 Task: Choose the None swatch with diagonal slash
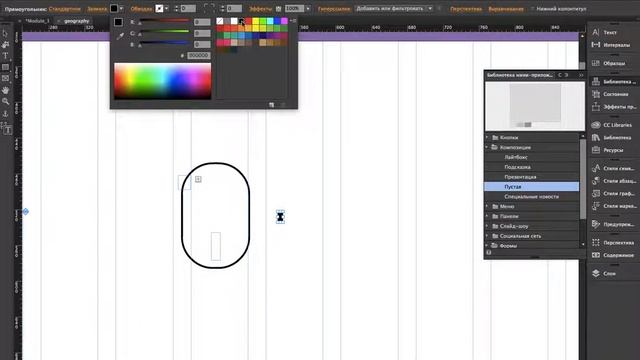pos(220,21)
